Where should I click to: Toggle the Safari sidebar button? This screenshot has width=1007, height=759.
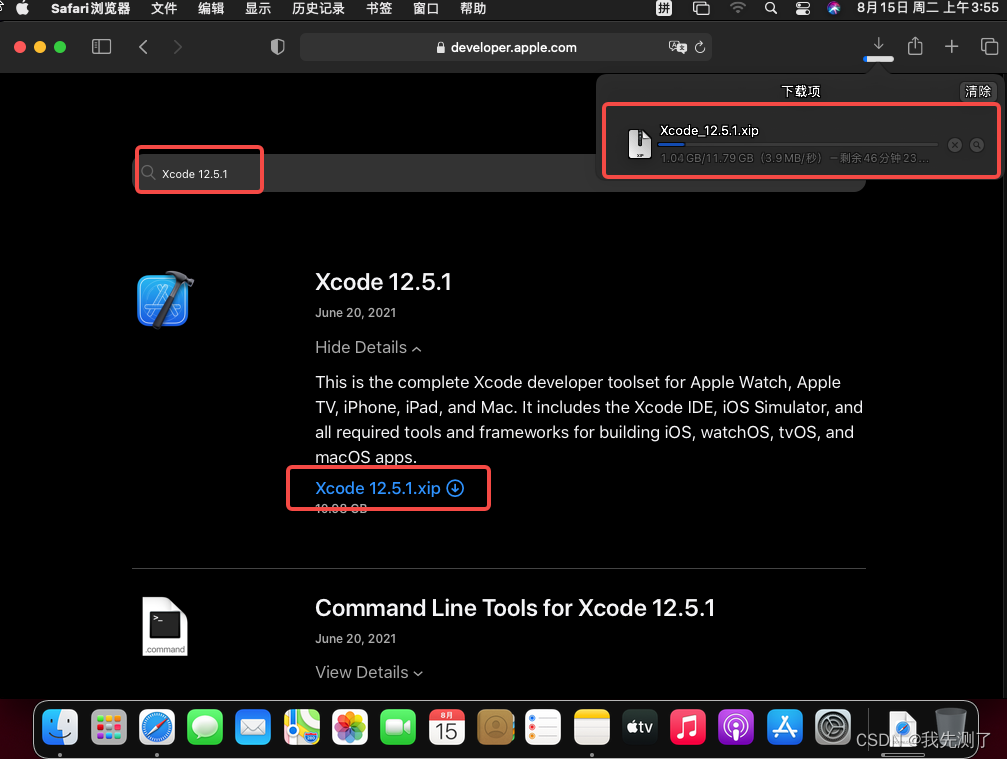point(101,47)
